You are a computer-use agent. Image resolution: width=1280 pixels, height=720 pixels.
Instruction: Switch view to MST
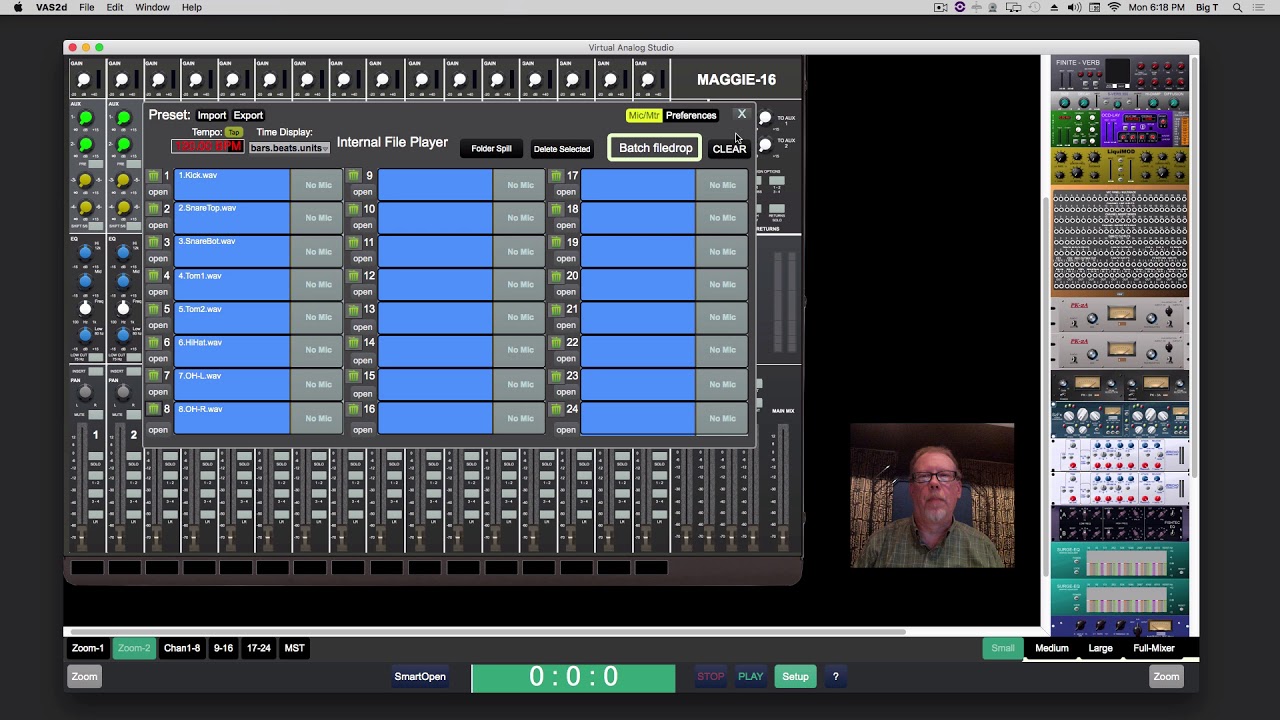pos(294,648)
